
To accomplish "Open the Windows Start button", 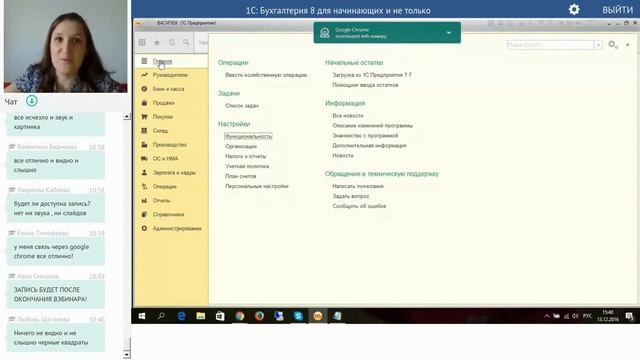I will (142, 316).
